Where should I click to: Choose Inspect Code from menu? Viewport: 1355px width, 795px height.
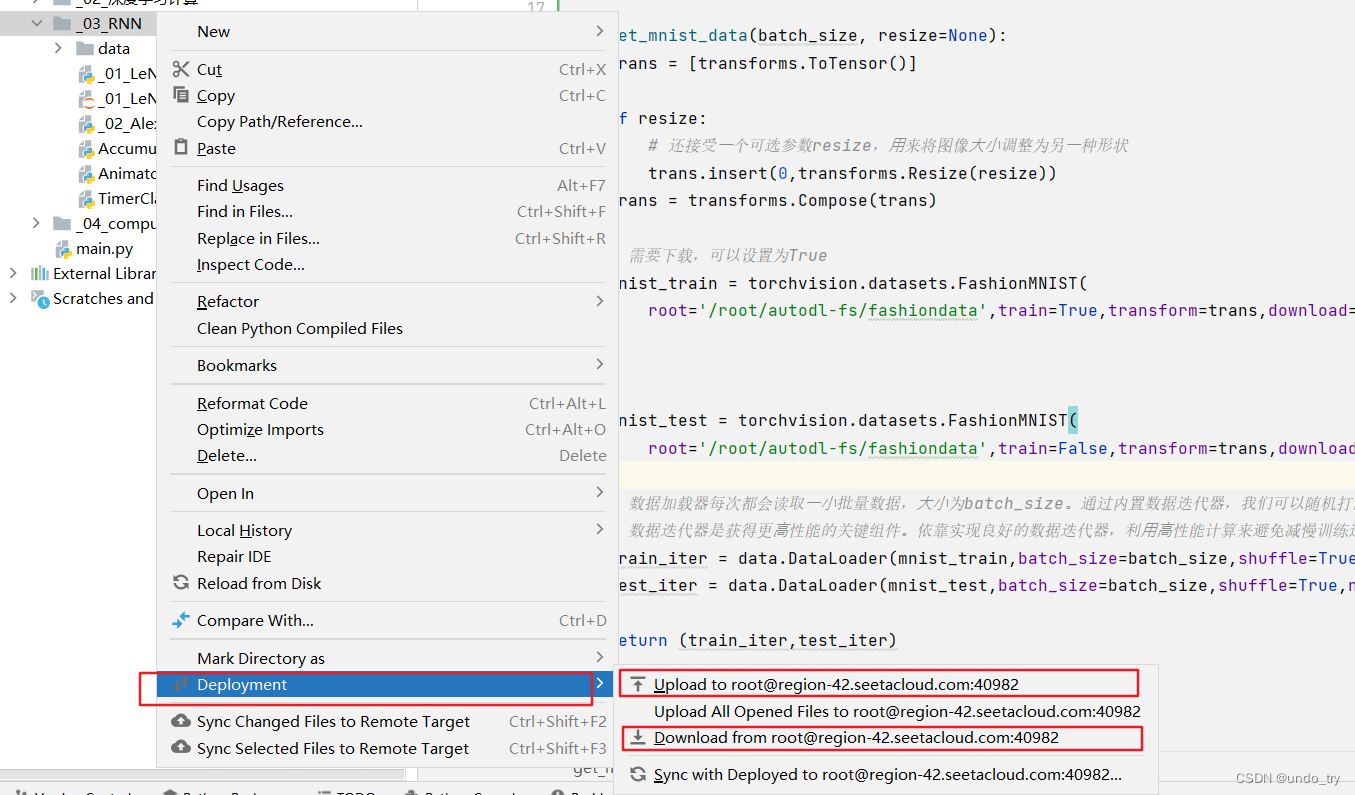pyautogui.click(x=388, y=265)
